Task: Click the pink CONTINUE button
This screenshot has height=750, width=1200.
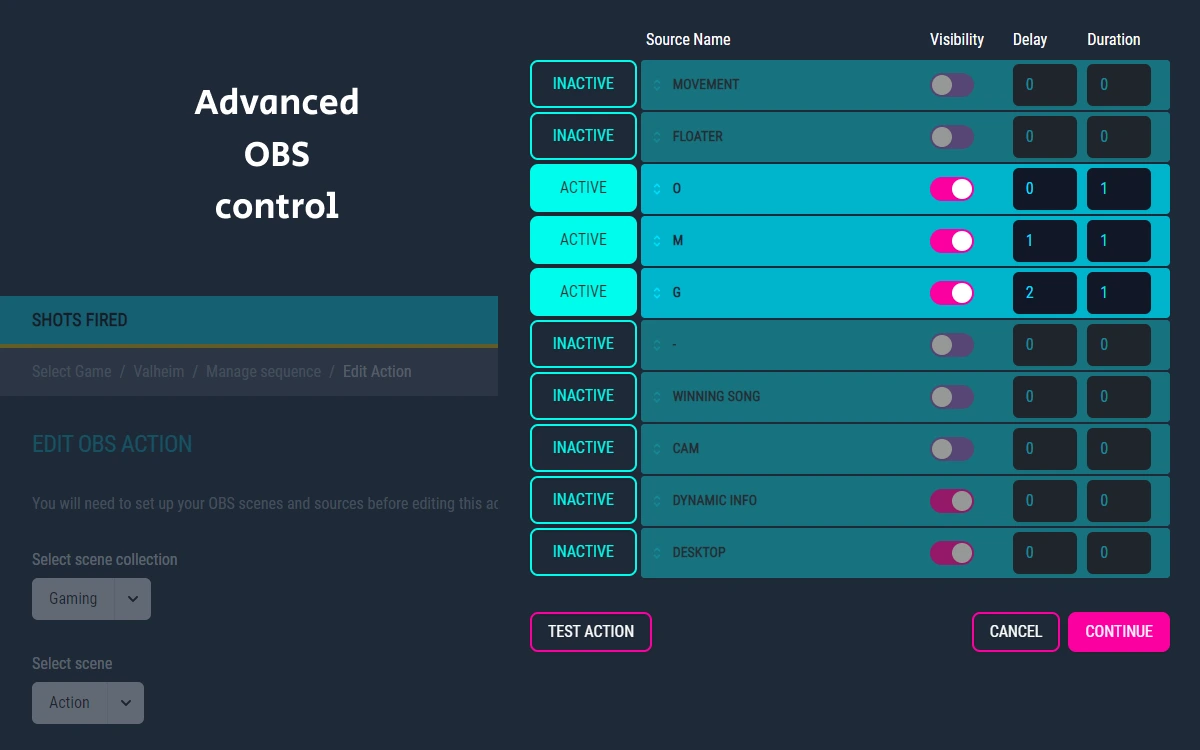Action: [x=1118, y=632]
